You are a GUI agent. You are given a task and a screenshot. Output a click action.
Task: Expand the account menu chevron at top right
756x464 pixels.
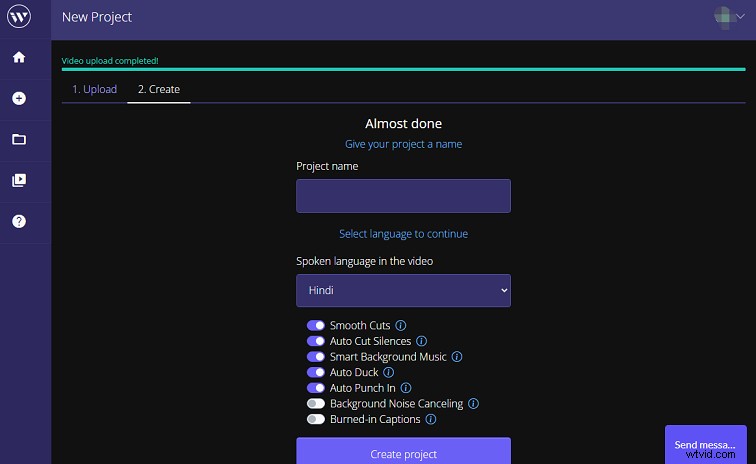tap(741, 17)
